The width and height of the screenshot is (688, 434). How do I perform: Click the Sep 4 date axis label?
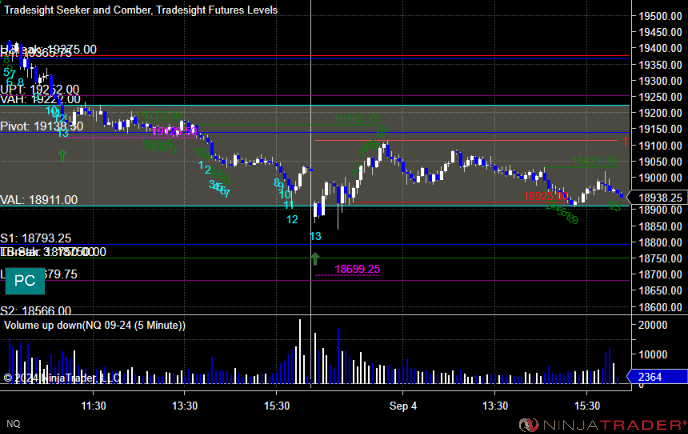coord(403,406)
